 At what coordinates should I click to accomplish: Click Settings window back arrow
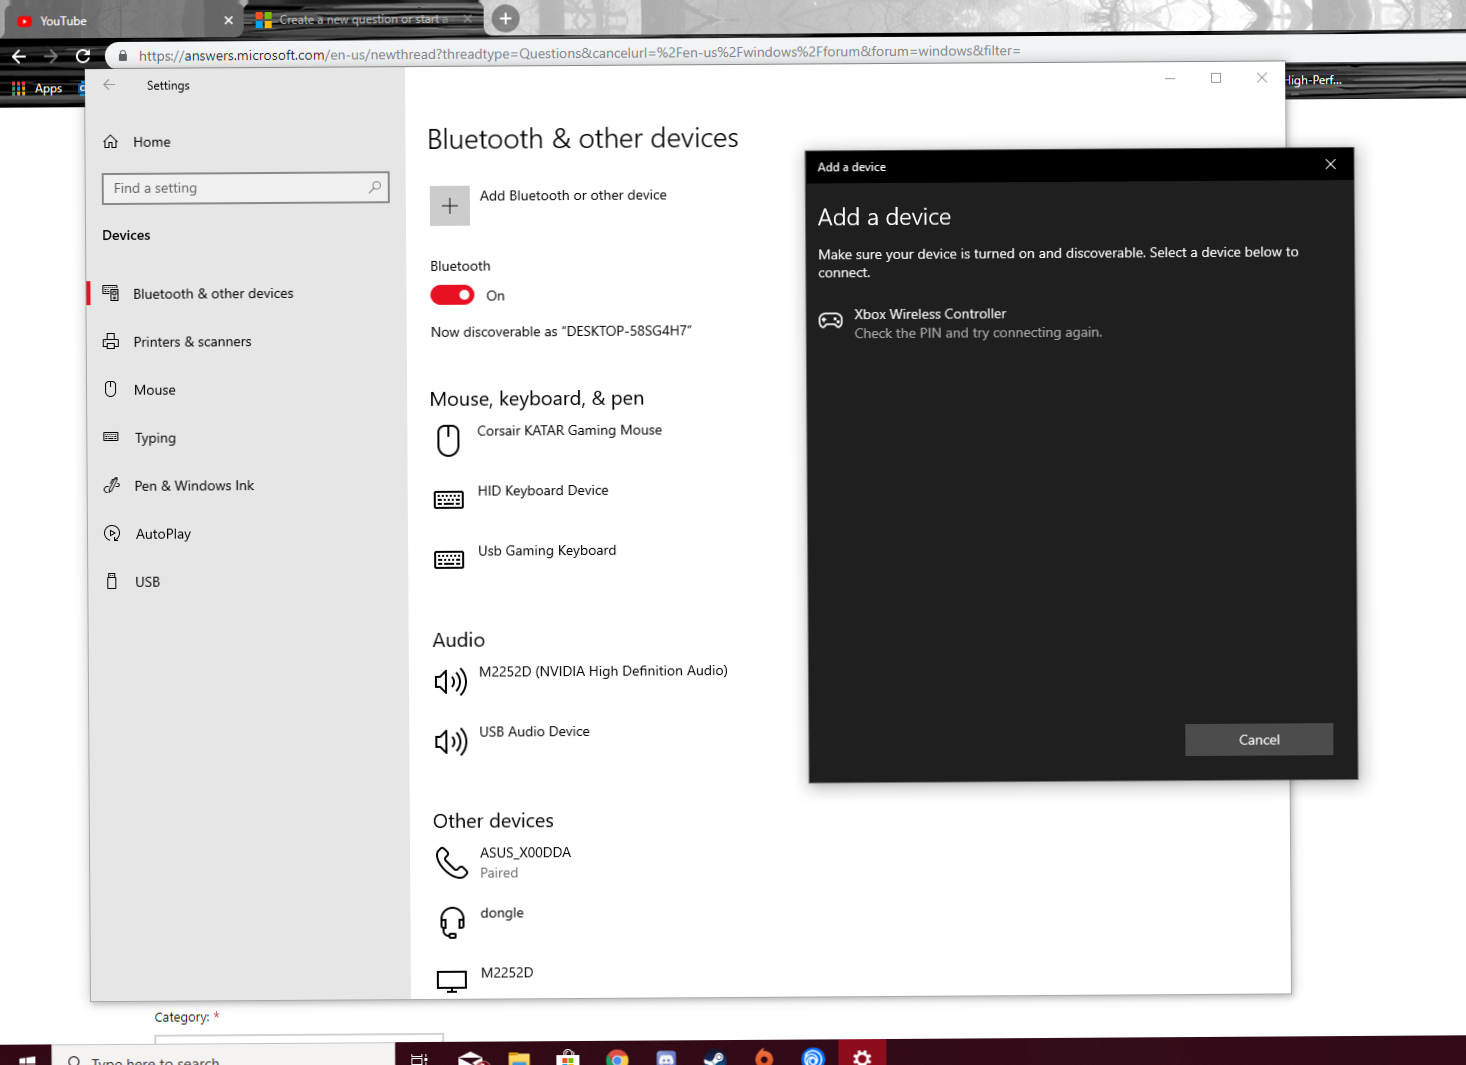(110, 85)
